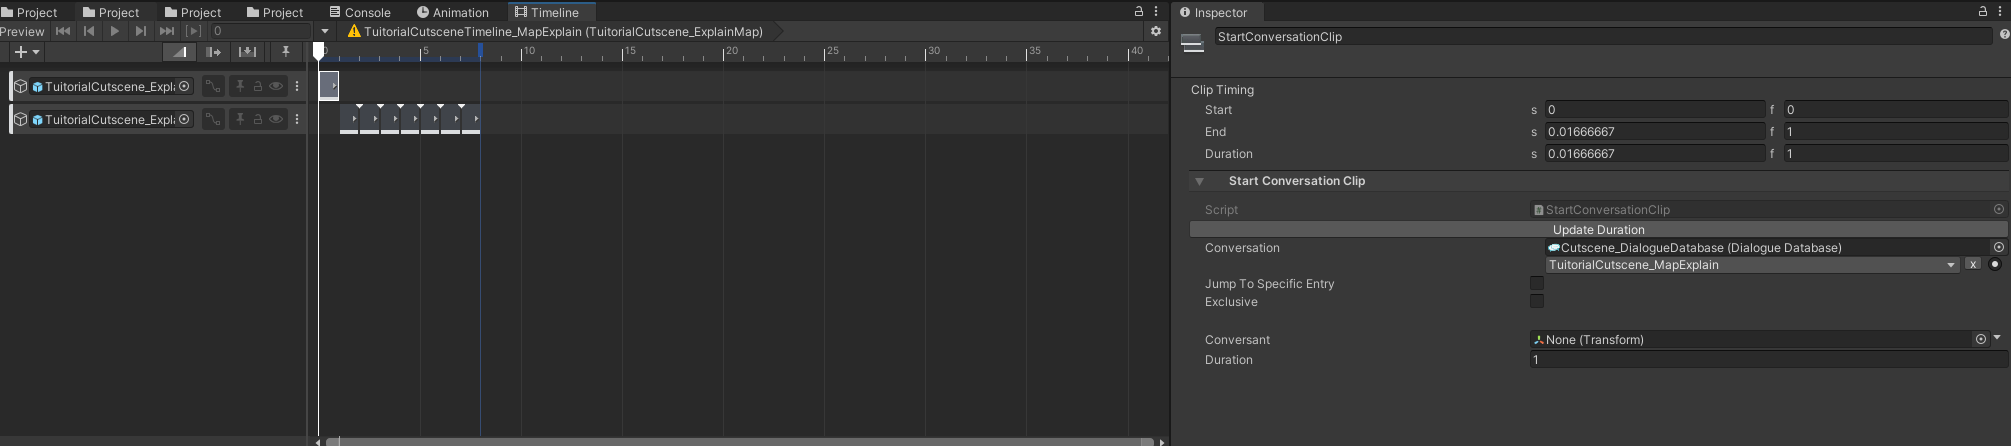Image resolution: width=2011 pixels, height=446 pixels.
Task: Lock the first track
Action: (x=258, y=86)
